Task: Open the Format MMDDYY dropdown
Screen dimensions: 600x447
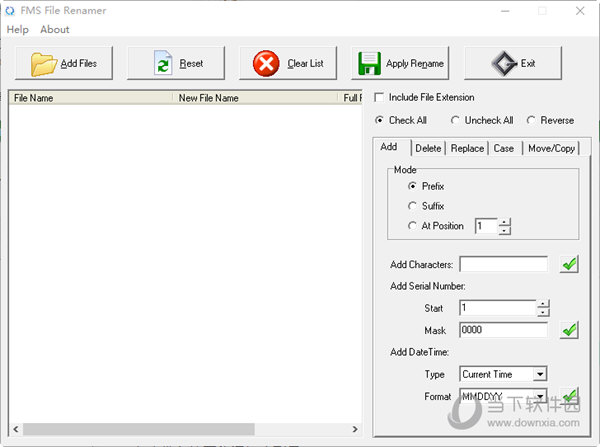Action: (x=540, y=396)
